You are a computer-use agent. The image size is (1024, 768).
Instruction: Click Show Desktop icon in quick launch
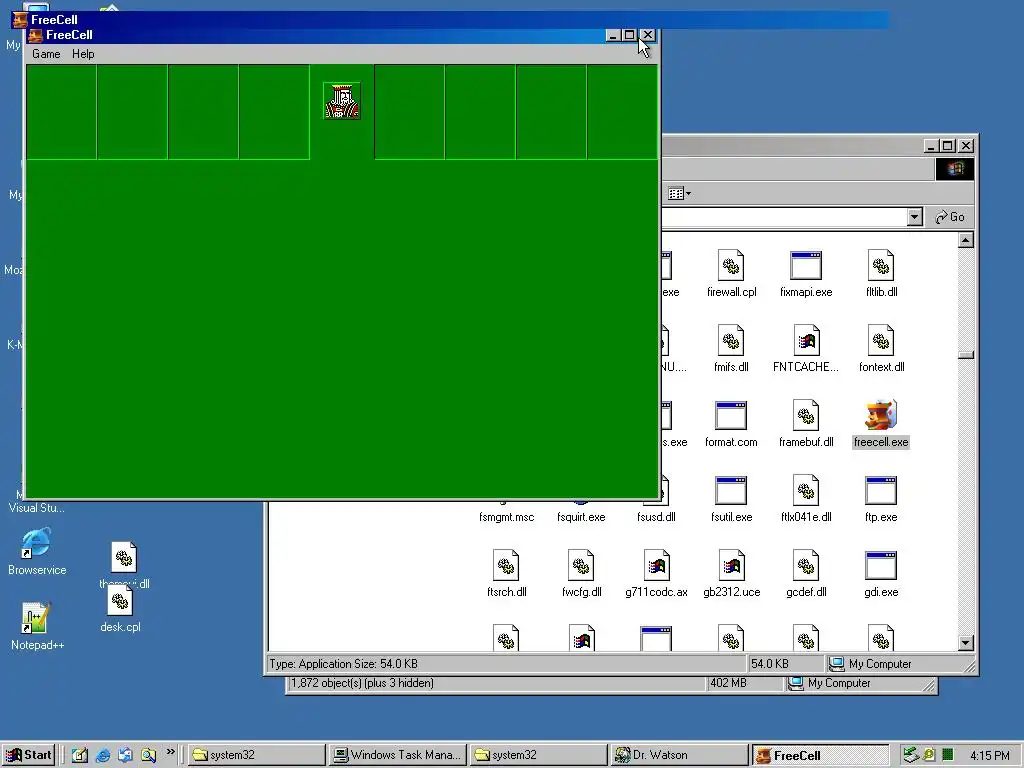click(x=80, y=755)
